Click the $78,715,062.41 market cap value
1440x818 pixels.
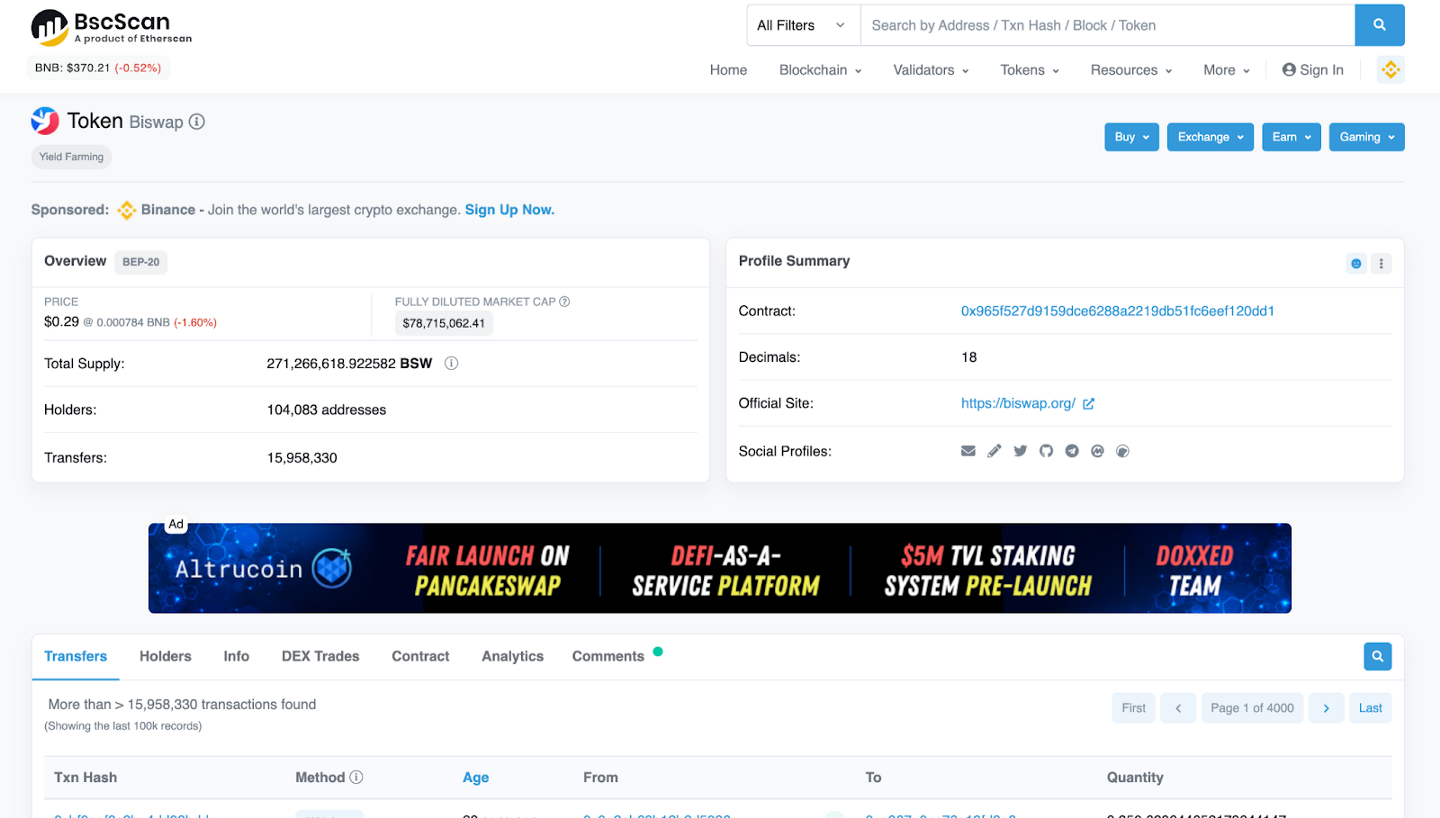click(443, 323)
